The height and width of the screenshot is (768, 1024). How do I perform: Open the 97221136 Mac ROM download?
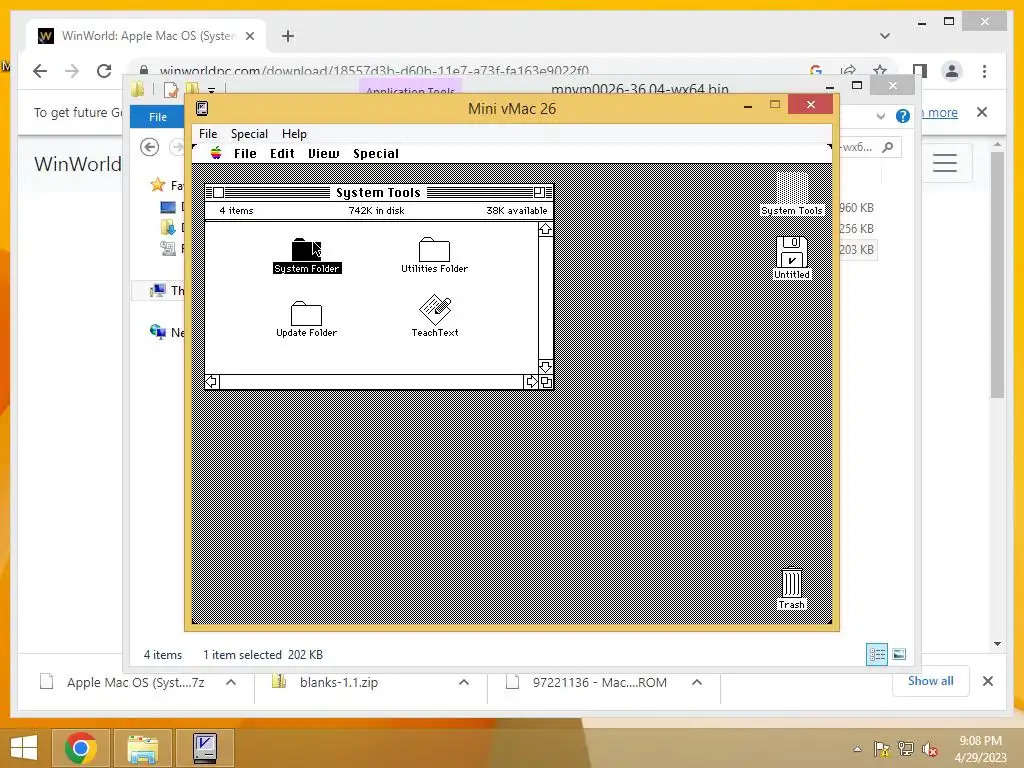[x=599, y=682]
